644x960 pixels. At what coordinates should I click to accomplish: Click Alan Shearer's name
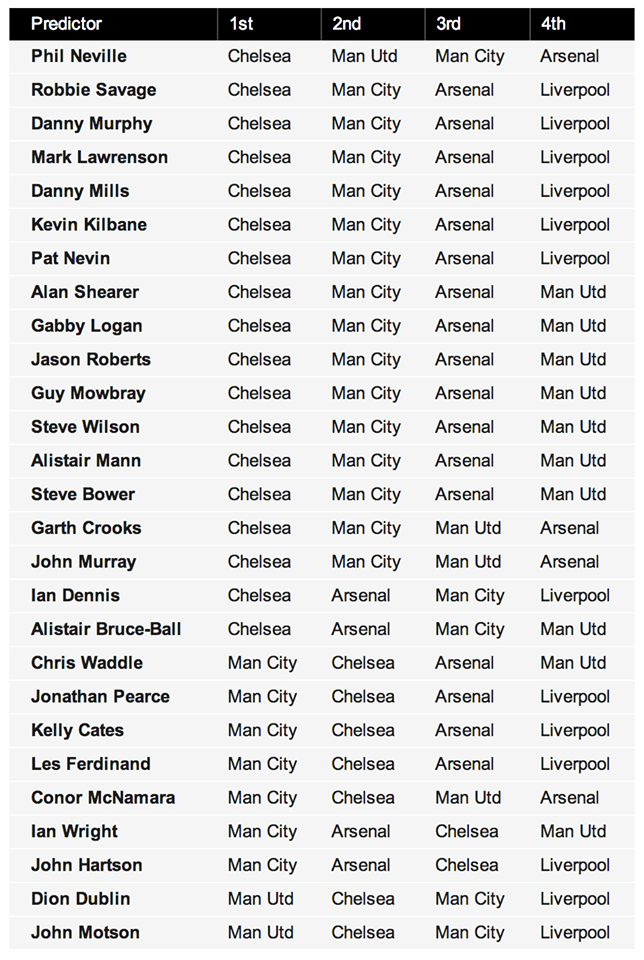85,292
